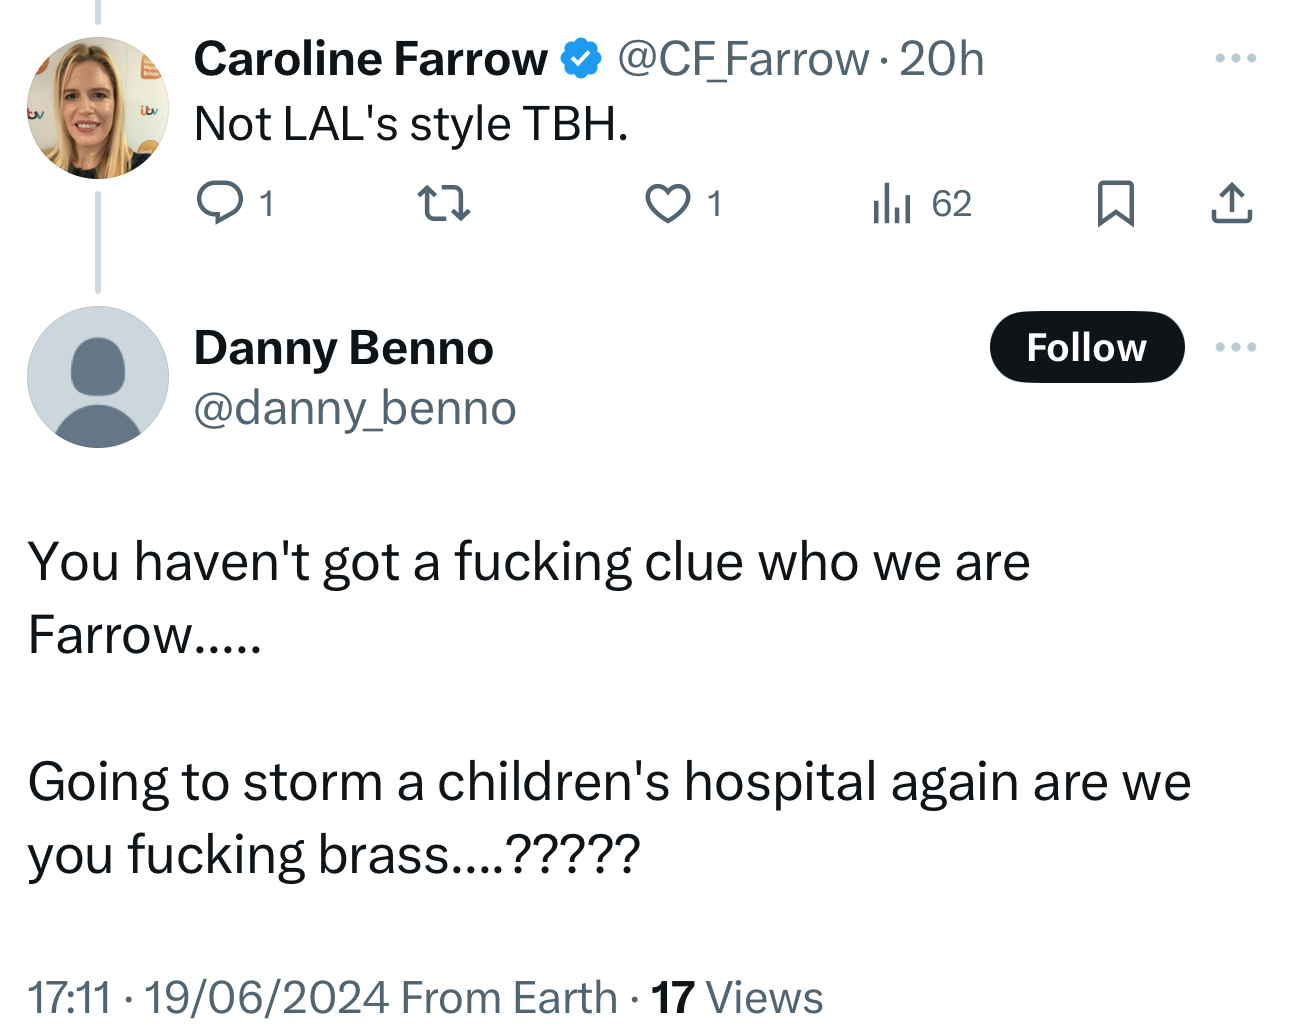Image resolution: width=1290 pixels, height=1035 pixels.
Task: Open the @danny_benno handle
Action: coord(354,408)
